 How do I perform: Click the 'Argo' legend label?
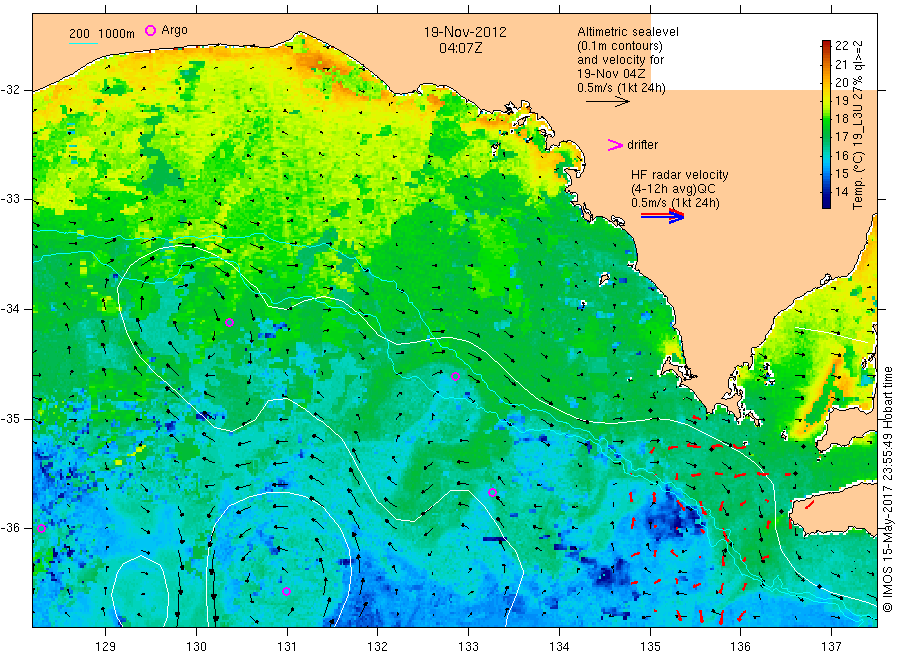174,30
